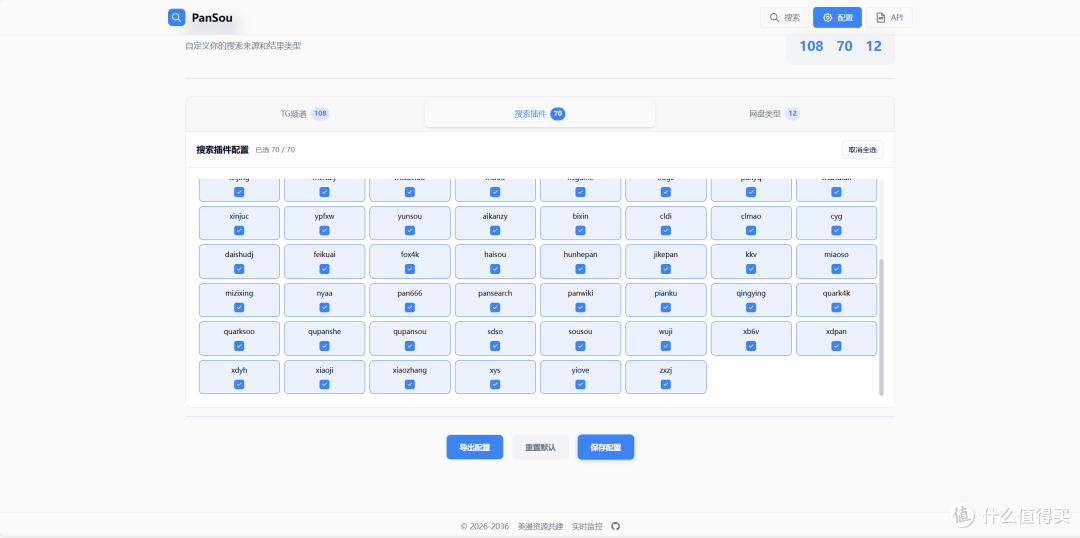Disable the panwiki plugin checkbox

[581, 307]
